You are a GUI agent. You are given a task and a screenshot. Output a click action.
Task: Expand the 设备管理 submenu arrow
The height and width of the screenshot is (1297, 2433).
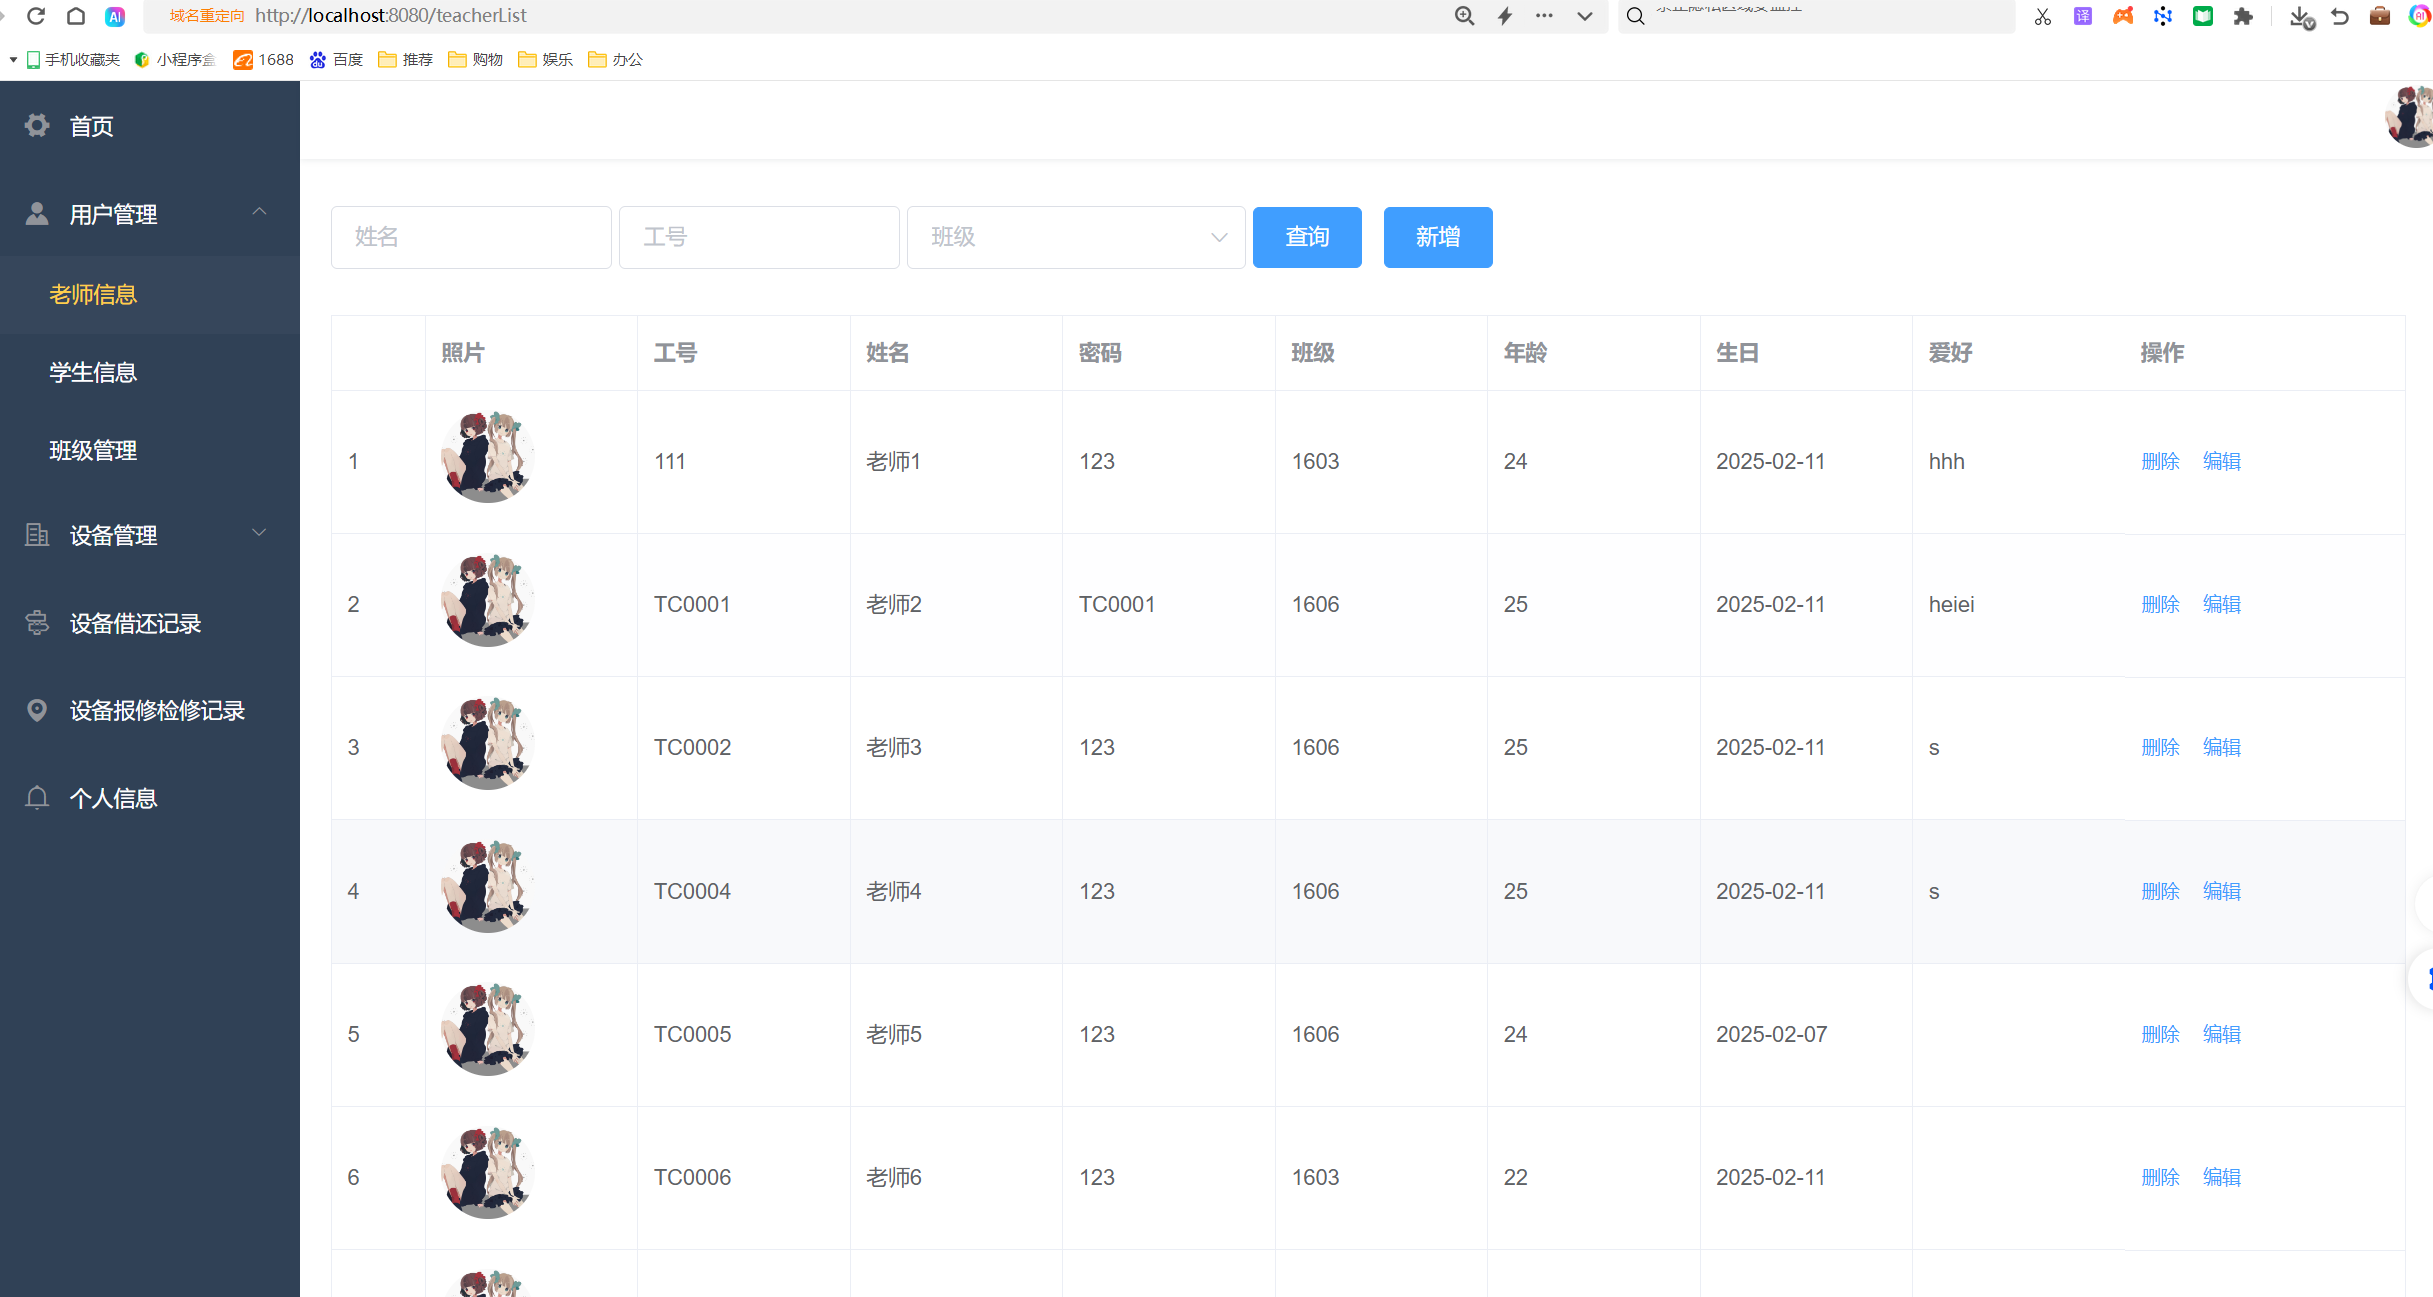tap(259, 533)
